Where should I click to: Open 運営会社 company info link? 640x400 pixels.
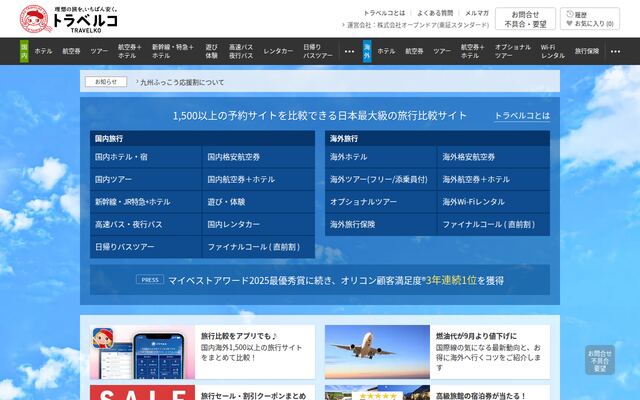[x=416, y=25]
